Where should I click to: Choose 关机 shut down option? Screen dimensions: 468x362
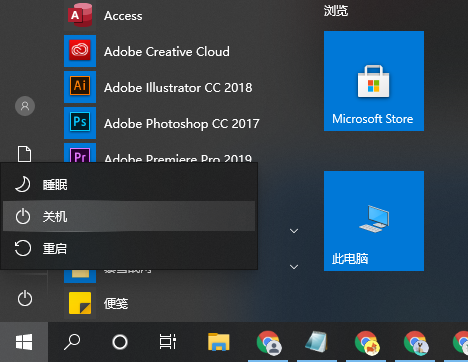click(x=129, y=216)
